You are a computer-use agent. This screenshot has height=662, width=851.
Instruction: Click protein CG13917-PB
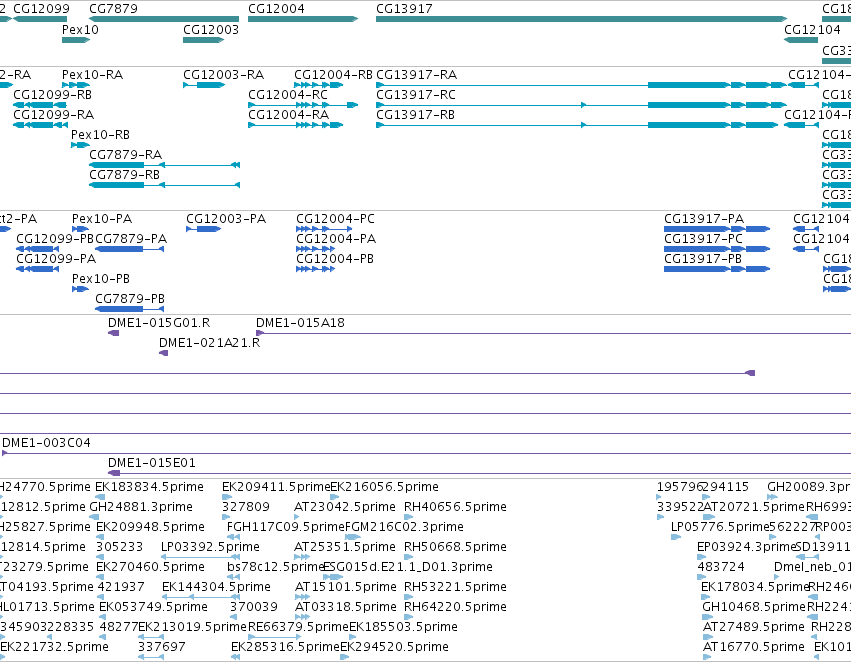point(717,269)
